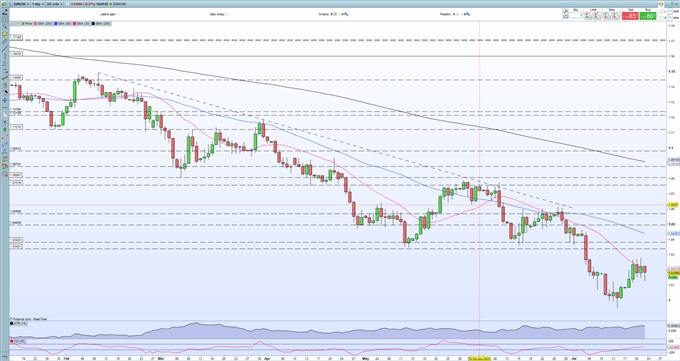Click the red dot icon at toolbar bottom

tap(5, 175)
